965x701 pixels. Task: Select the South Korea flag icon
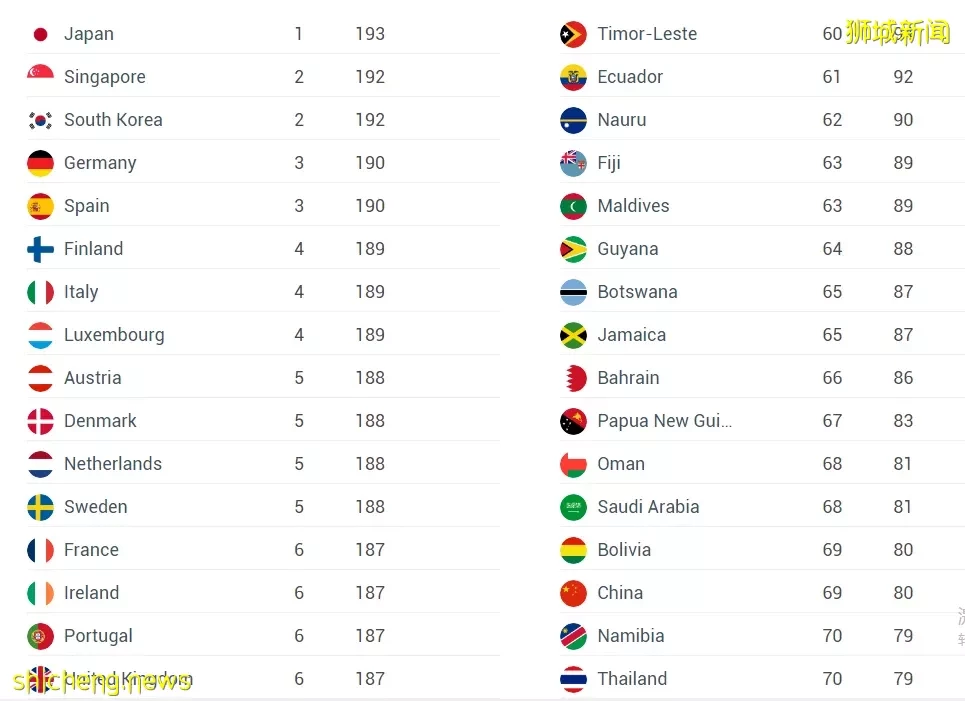point(41,120)
